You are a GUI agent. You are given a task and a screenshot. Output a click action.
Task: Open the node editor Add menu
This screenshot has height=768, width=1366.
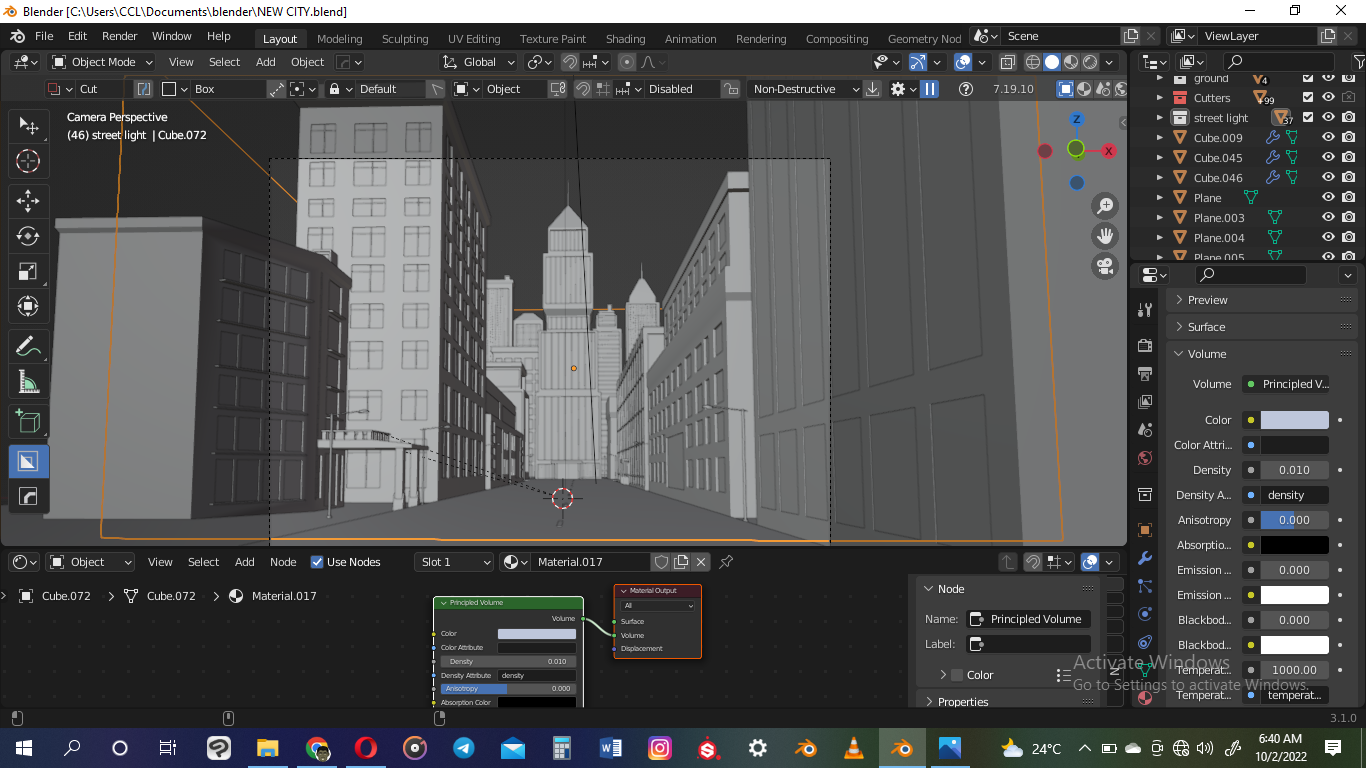[x=245, y=562]
